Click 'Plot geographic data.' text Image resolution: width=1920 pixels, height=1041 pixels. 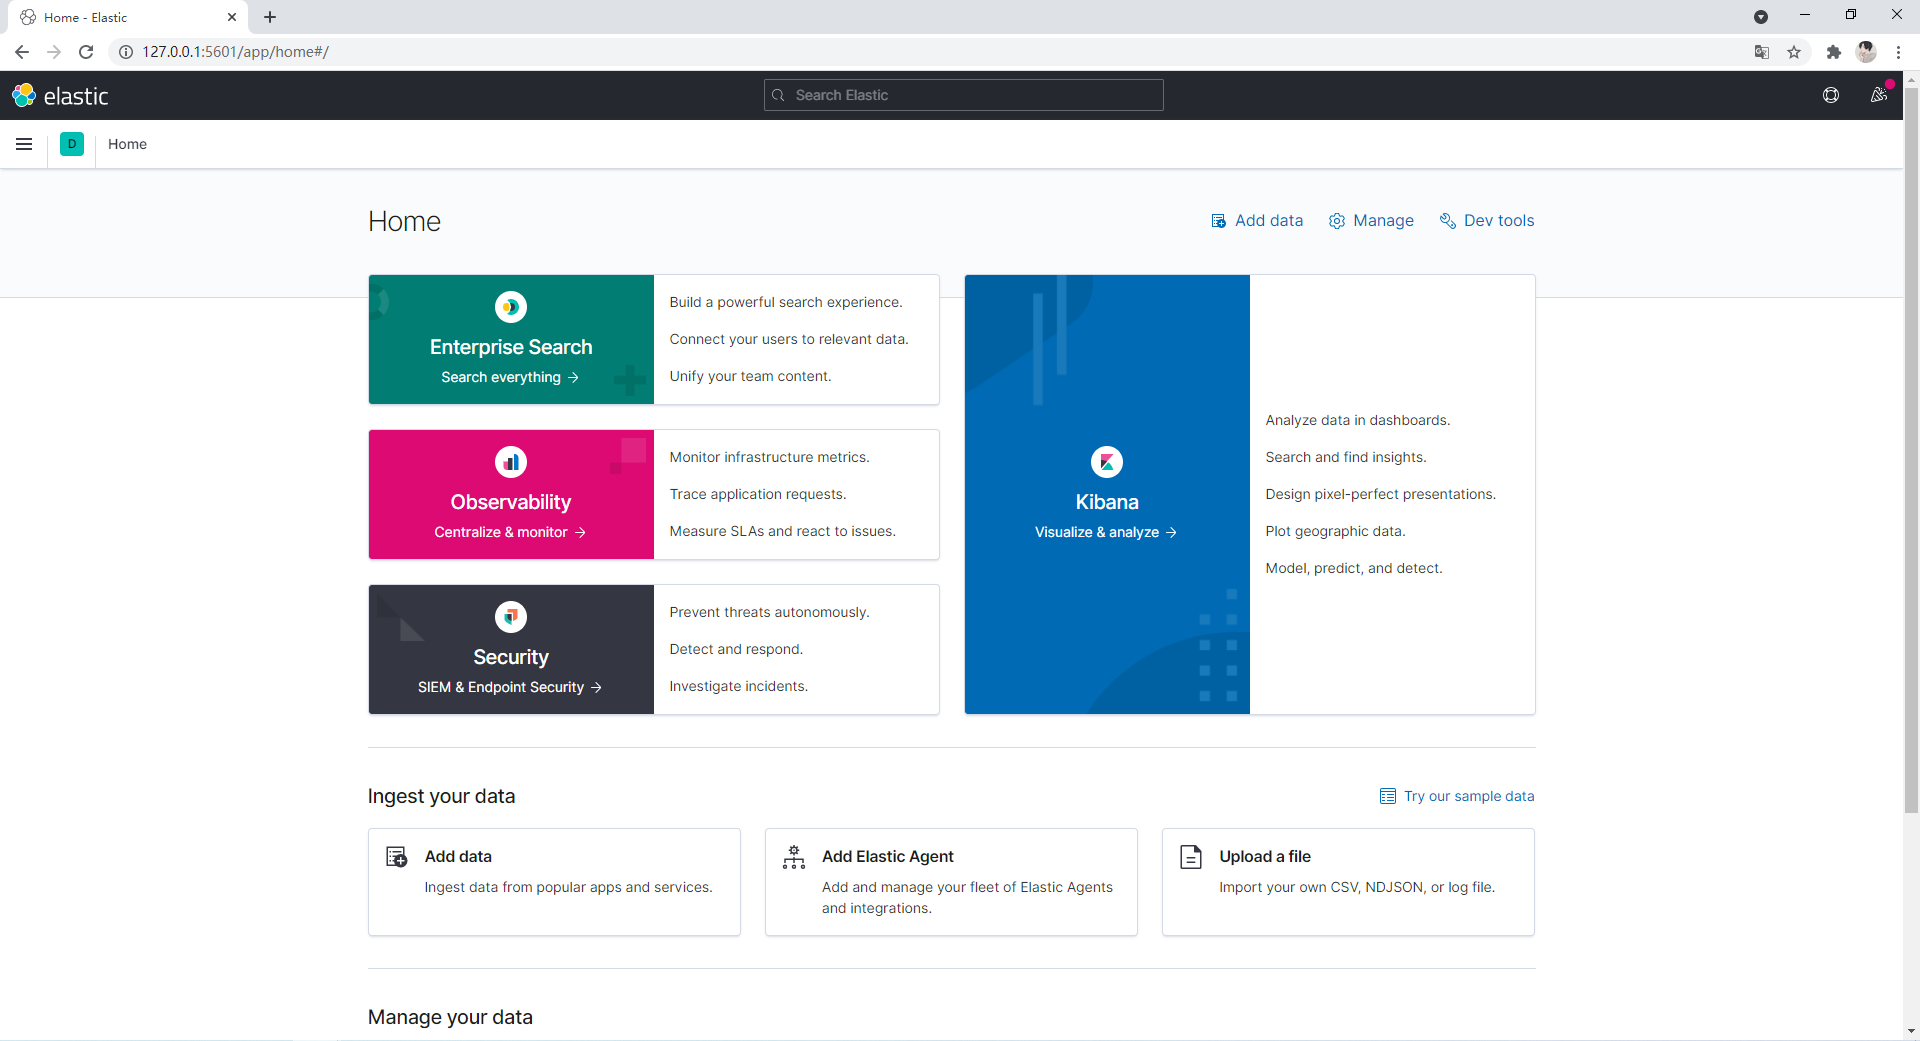pos(1335,531)
